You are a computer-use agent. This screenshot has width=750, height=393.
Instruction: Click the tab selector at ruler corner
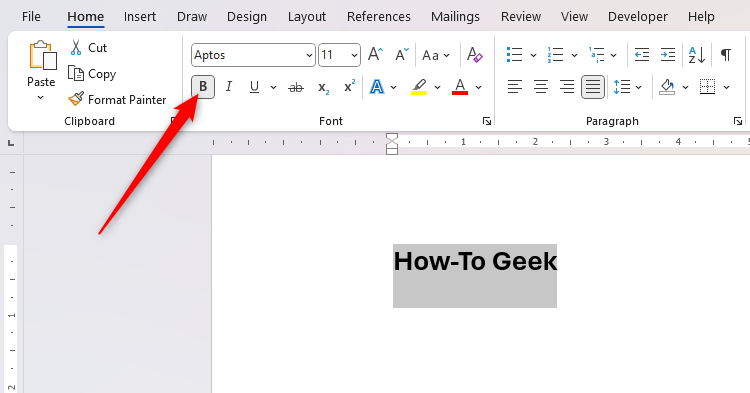[x=11, y=143]
